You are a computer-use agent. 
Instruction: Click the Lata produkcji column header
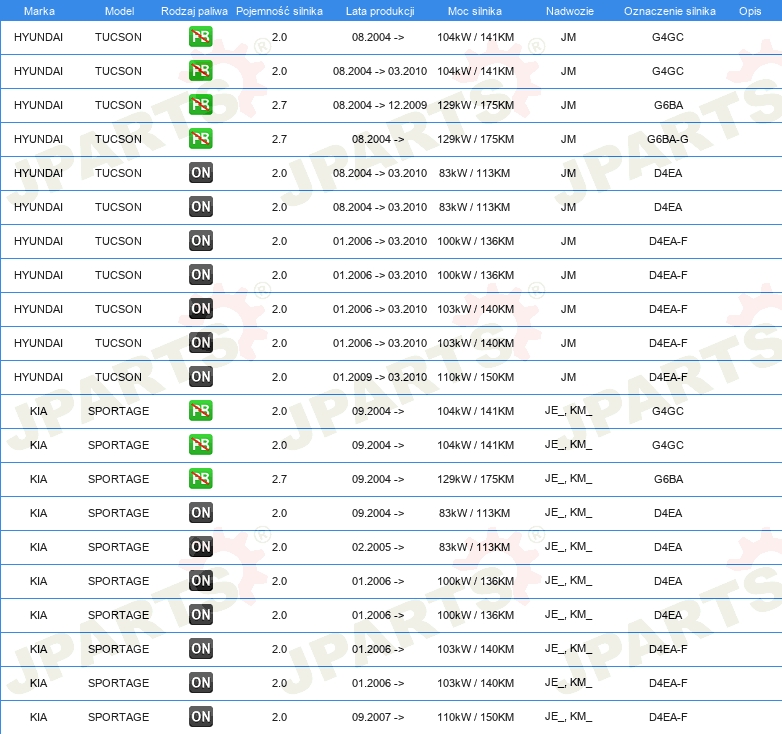click(380, 11)
